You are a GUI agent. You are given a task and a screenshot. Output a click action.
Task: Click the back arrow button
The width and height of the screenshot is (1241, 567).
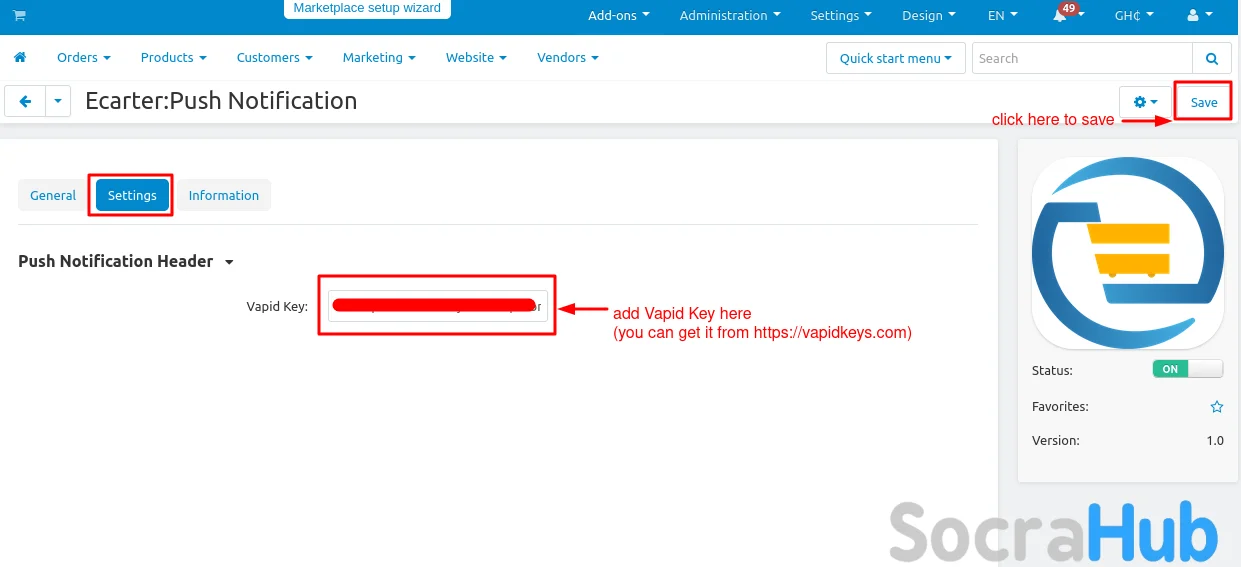pyautogui.click(x=25, y=101)
